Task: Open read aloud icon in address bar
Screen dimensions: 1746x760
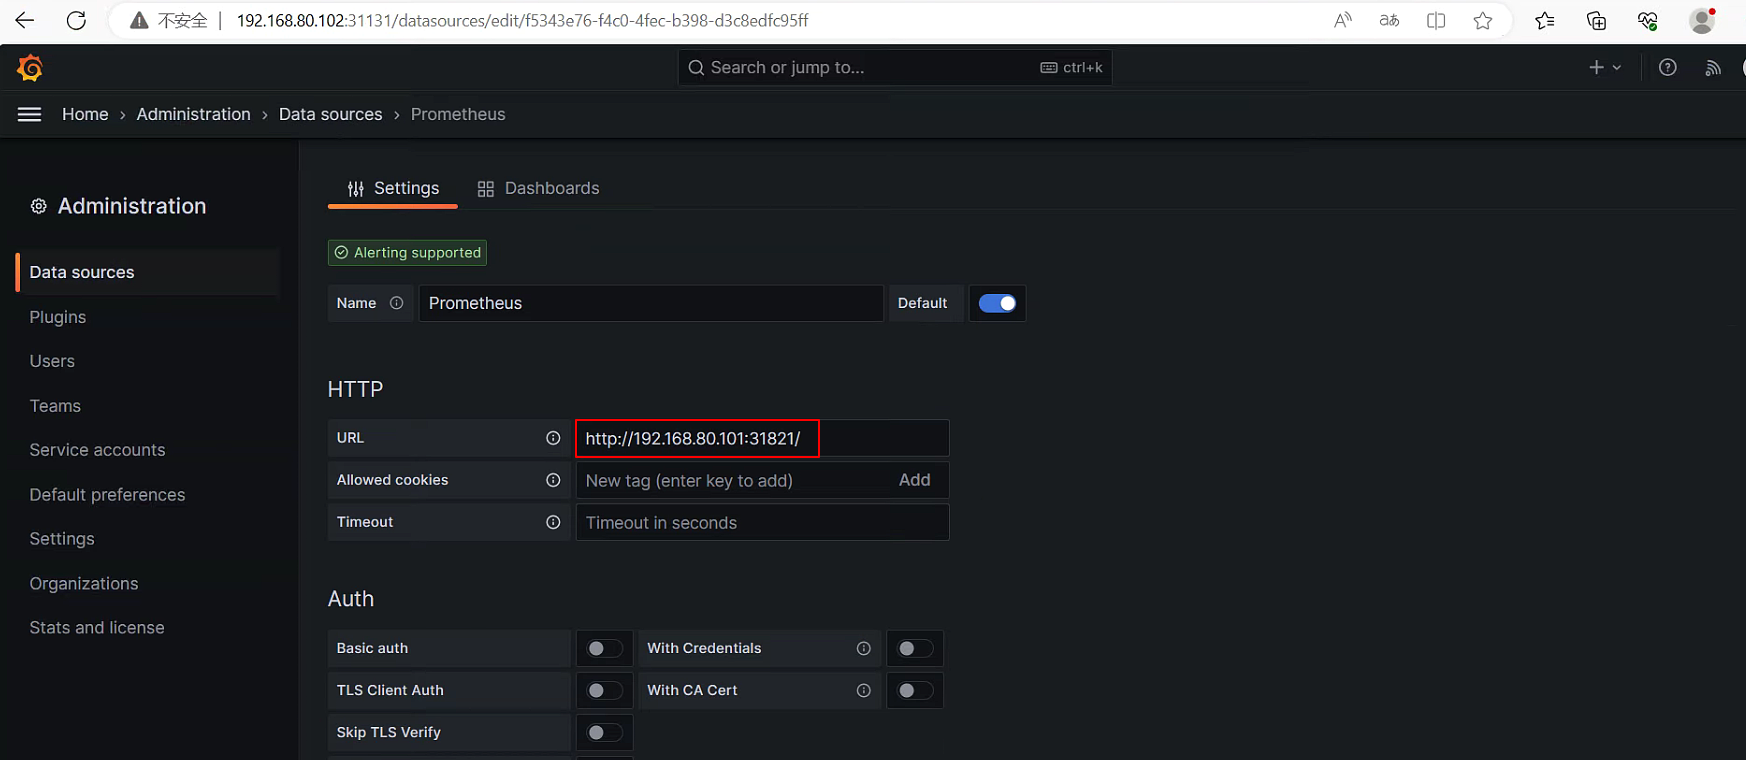Action: [x=1343, y=20]
